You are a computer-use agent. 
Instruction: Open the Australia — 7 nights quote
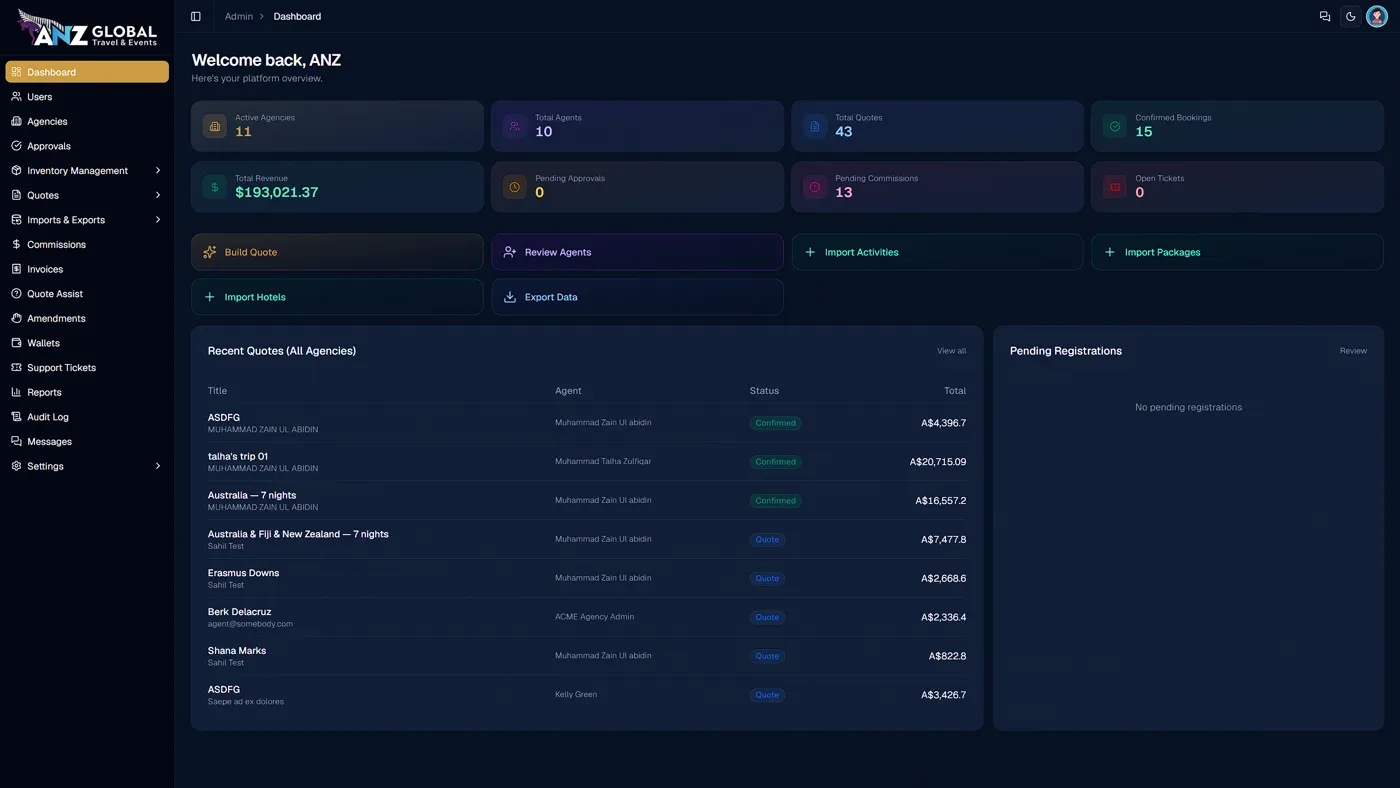tap(587, 500)
